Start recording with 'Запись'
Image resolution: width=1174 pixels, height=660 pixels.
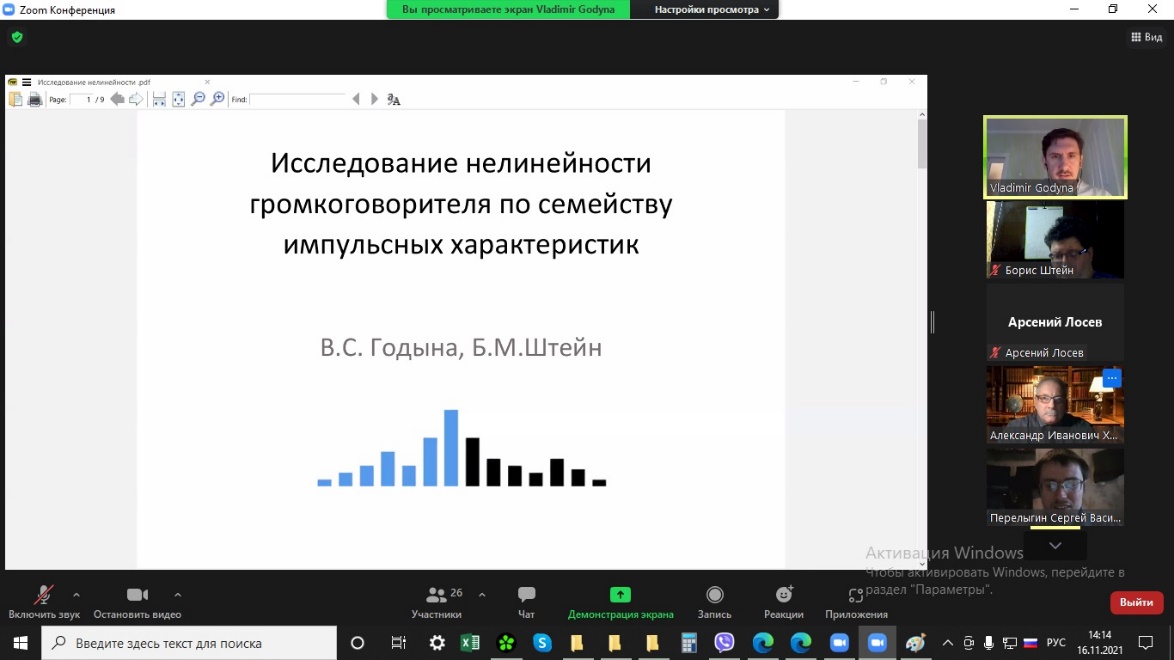click(714, 602)
